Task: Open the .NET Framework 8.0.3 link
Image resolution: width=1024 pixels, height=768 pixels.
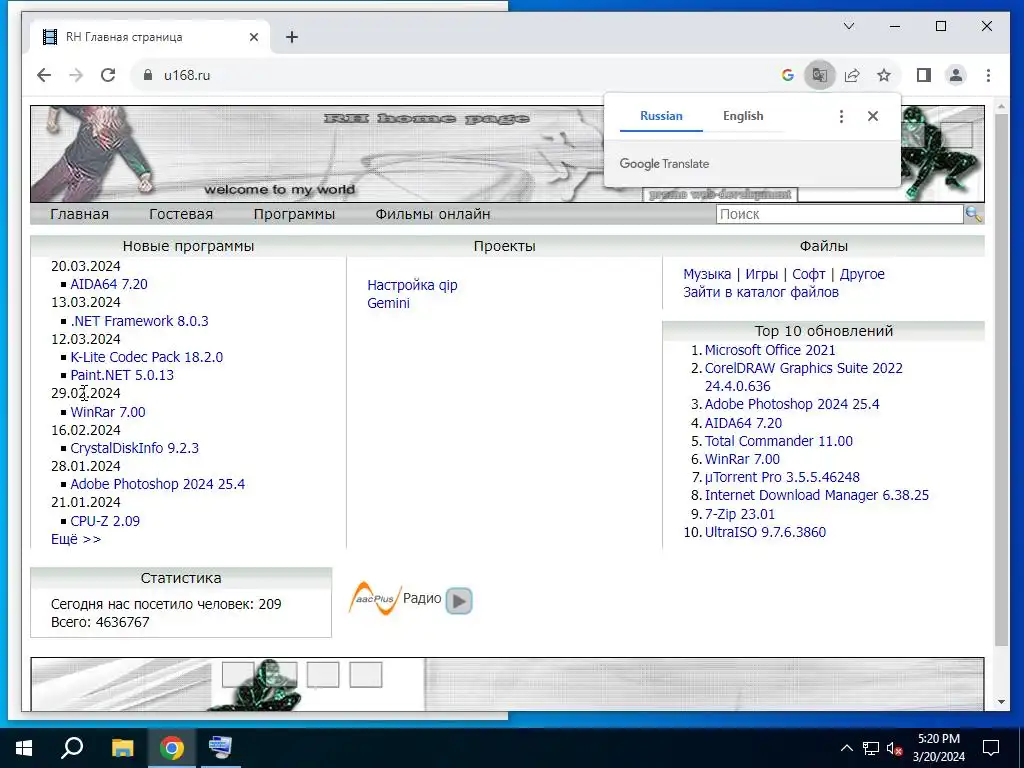Action: click(x=140, y=321)
